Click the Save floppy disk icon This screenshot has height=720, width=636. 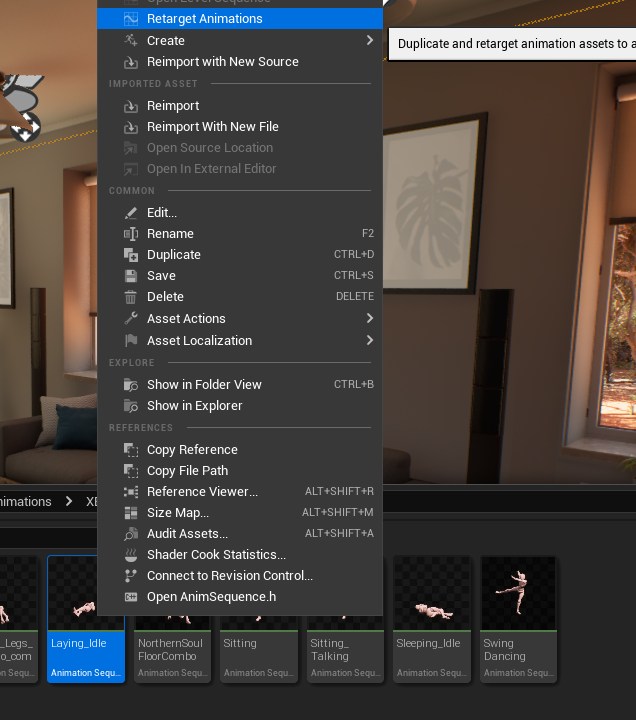click(x=131, y=276)
